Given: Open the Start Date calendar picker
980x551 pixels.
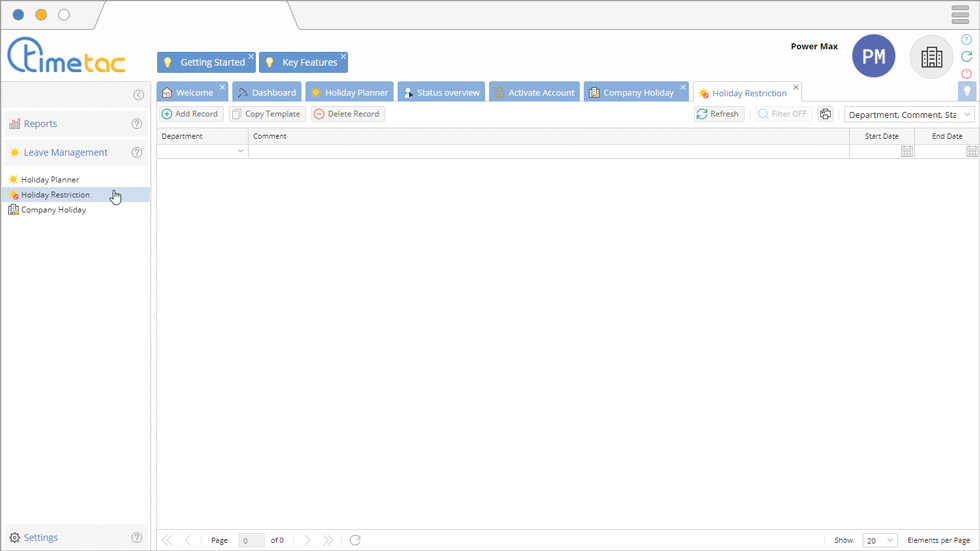Looking at the screenshot, I should coord(907,152).
